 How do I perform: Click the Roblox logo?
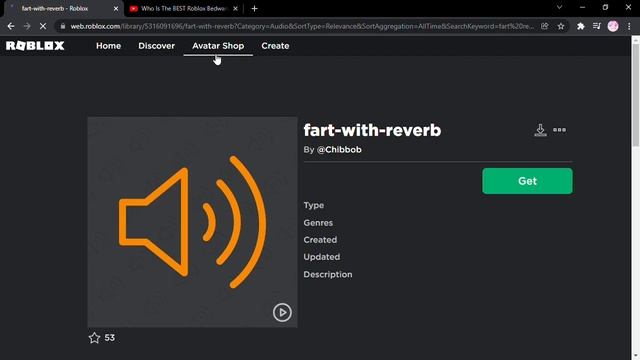[35, 46]
